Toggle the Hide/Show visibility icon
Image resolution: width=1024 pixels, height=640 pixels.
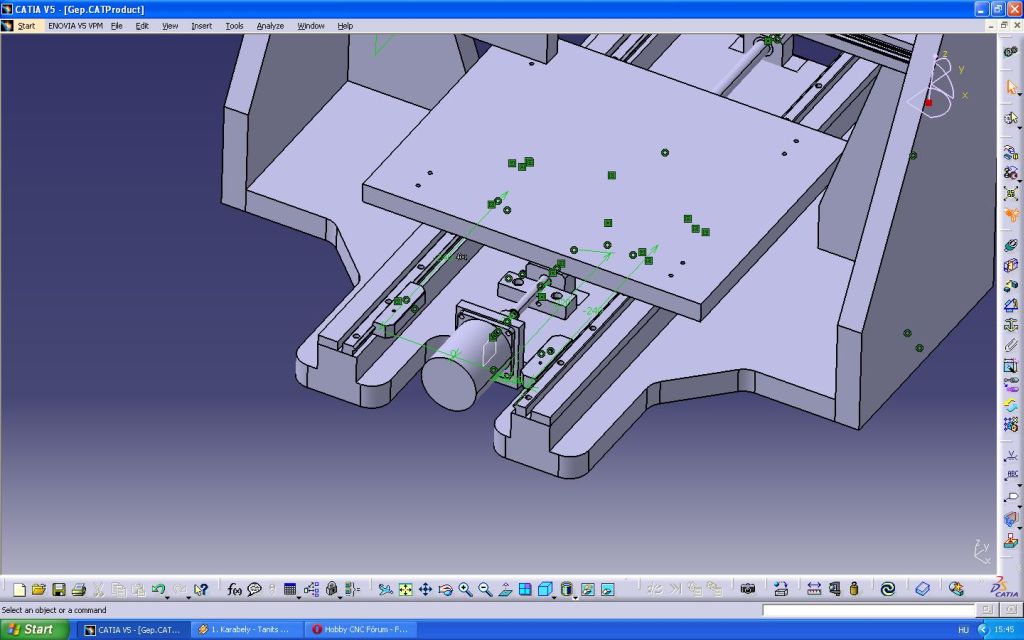tap(588, 590)
